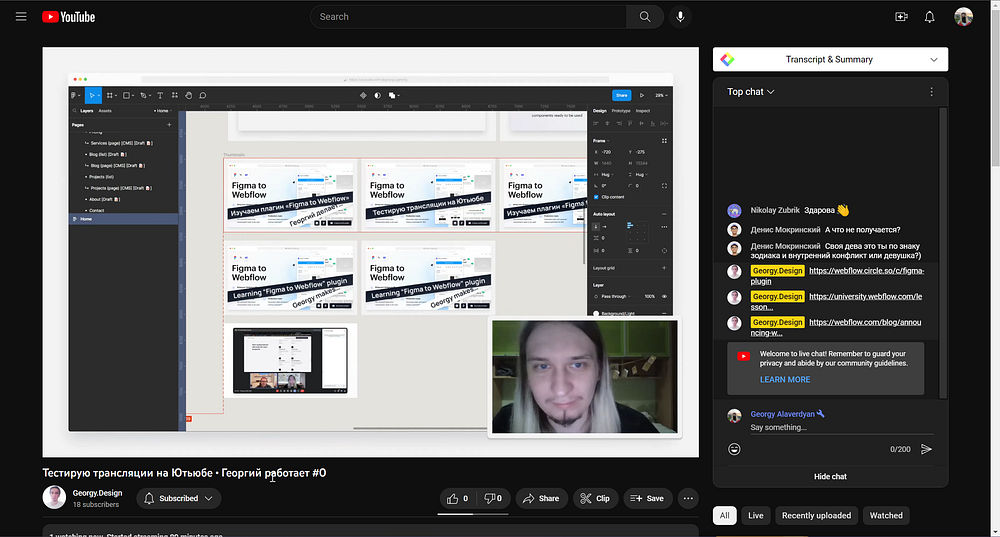
Task: Click the Share button under video
Action: point(539,498)
